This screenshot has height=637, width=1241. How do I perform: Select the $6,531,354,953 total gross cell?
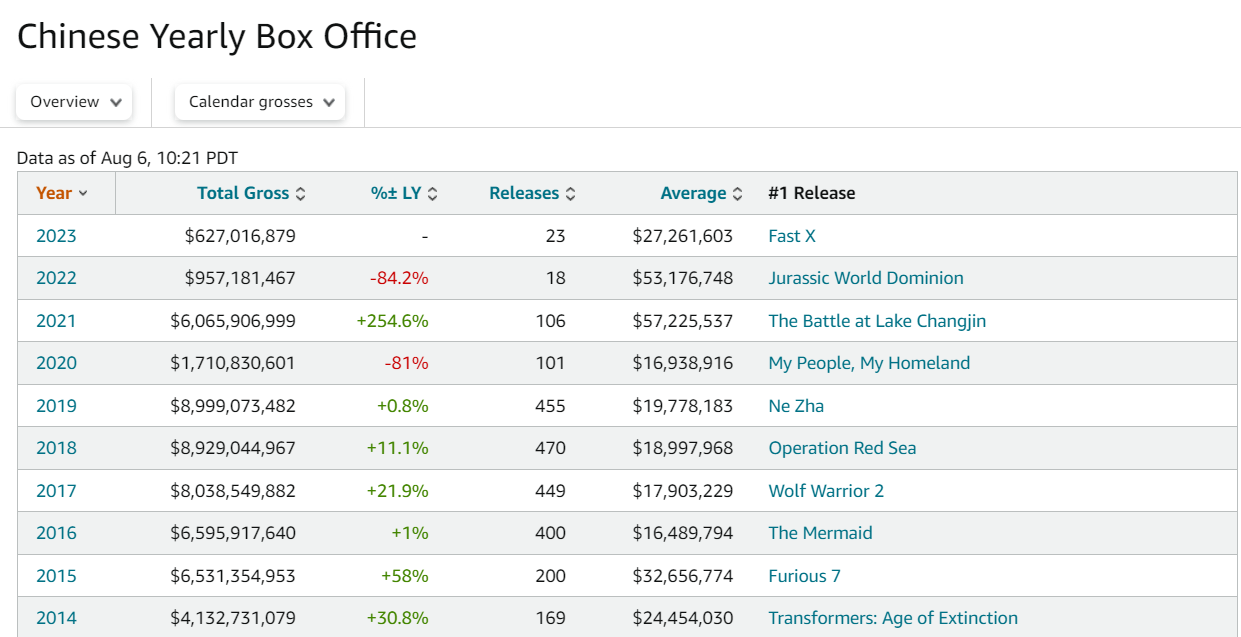(x=233, y=576)
